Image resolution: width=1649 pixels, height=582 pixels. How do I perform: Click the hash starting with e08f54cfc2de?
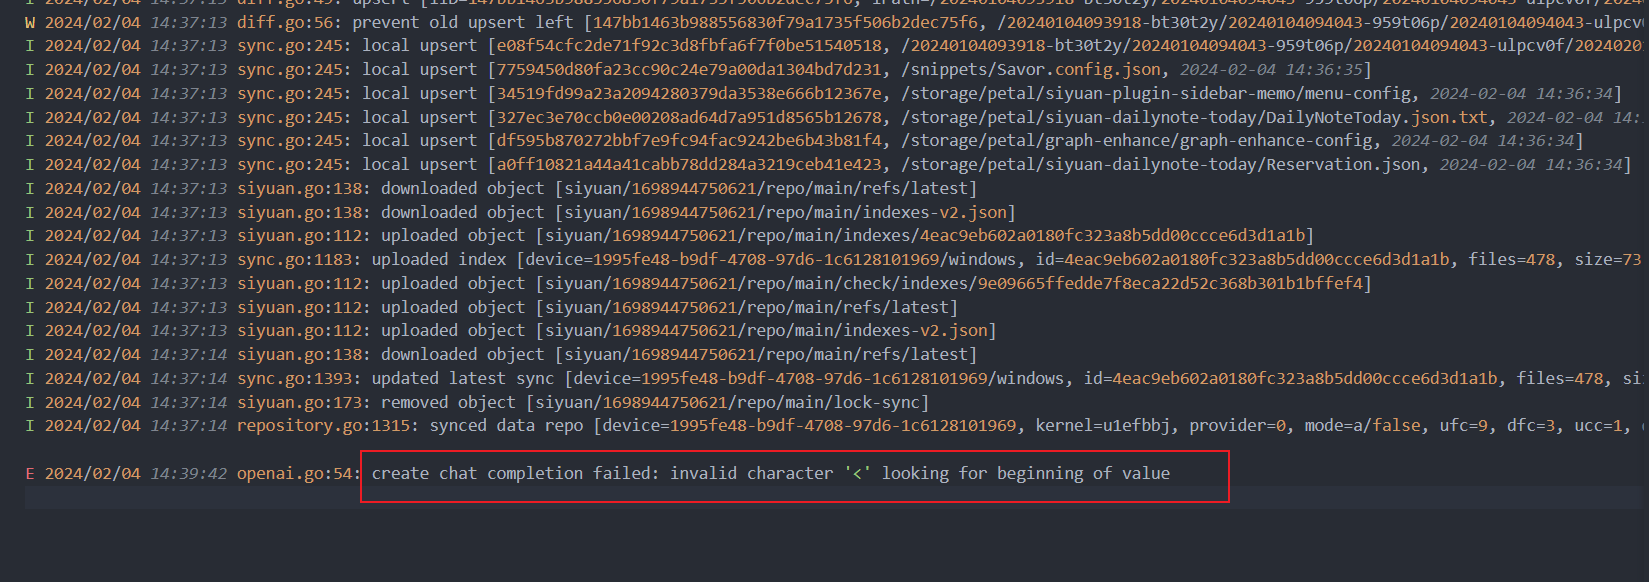(x=690, y=45)
